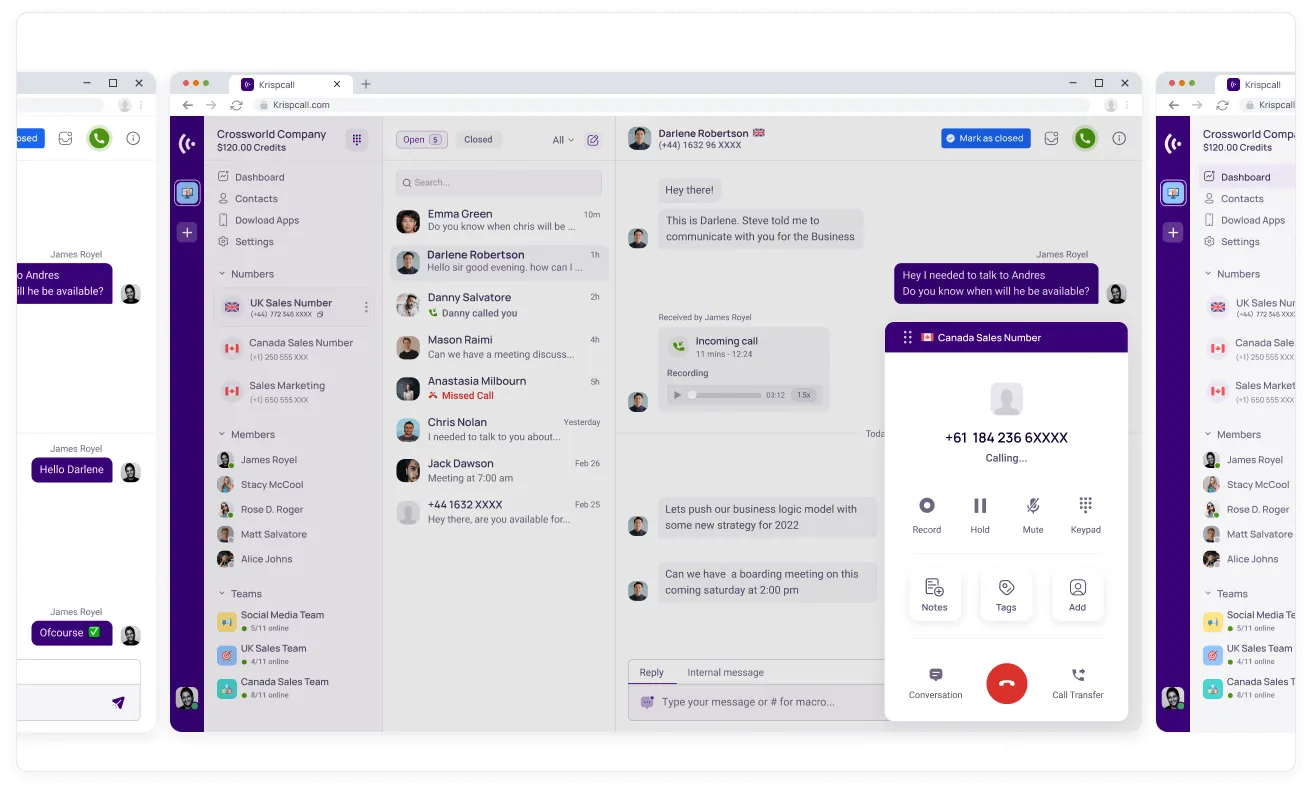Open Tags for the call

(1006, 595)
